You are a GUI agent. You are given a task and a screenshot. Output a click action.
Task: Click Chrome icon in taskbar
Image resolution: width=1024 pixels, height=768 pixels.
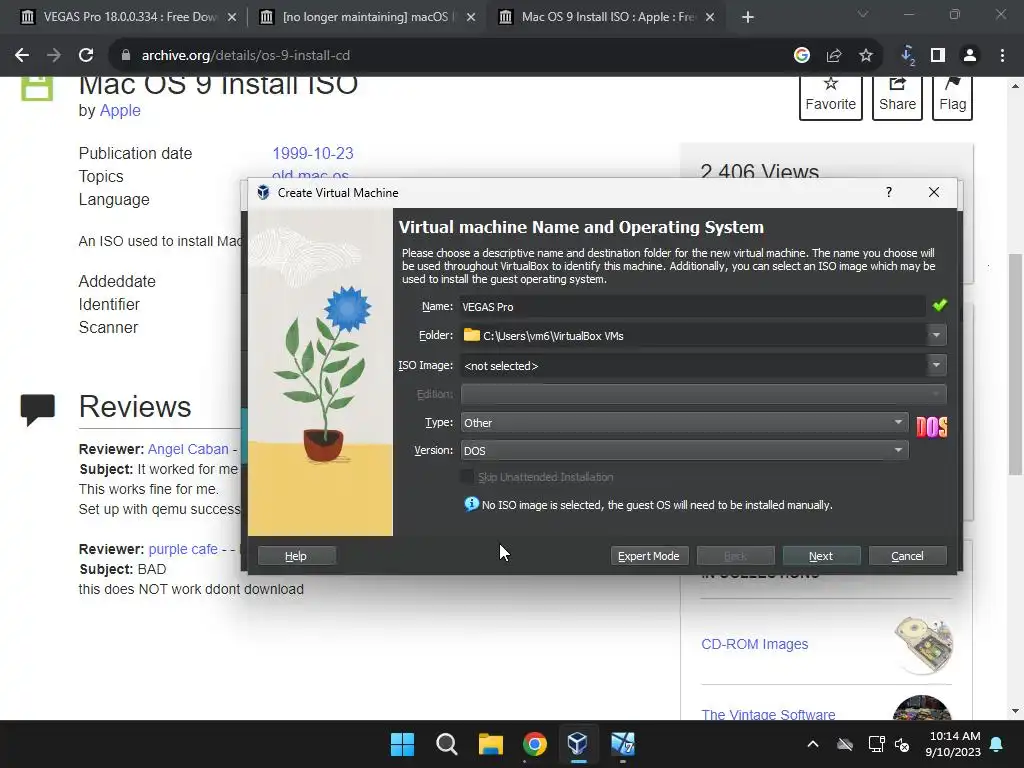point(534,744)
